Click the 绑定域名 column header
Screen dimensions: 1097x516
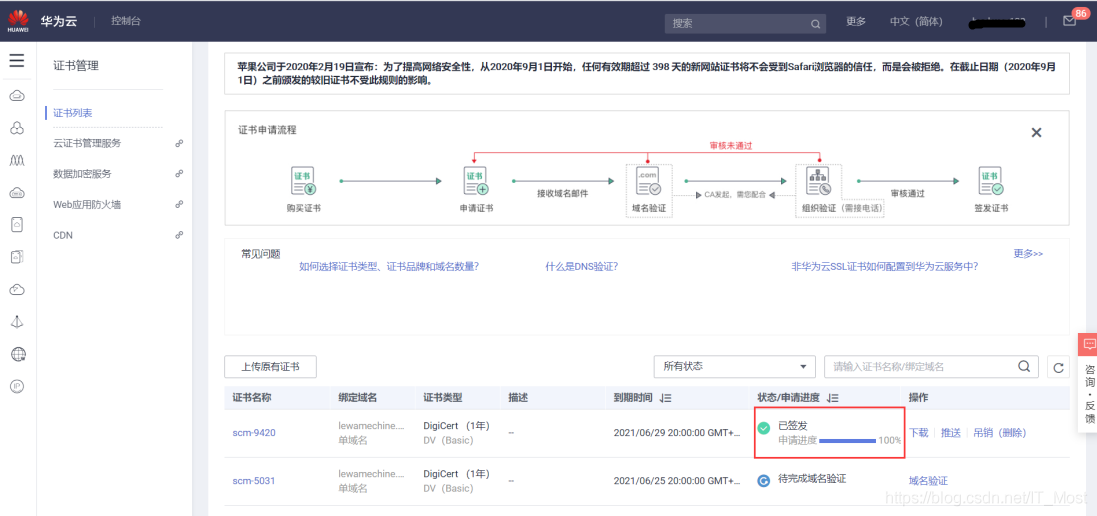358,397
